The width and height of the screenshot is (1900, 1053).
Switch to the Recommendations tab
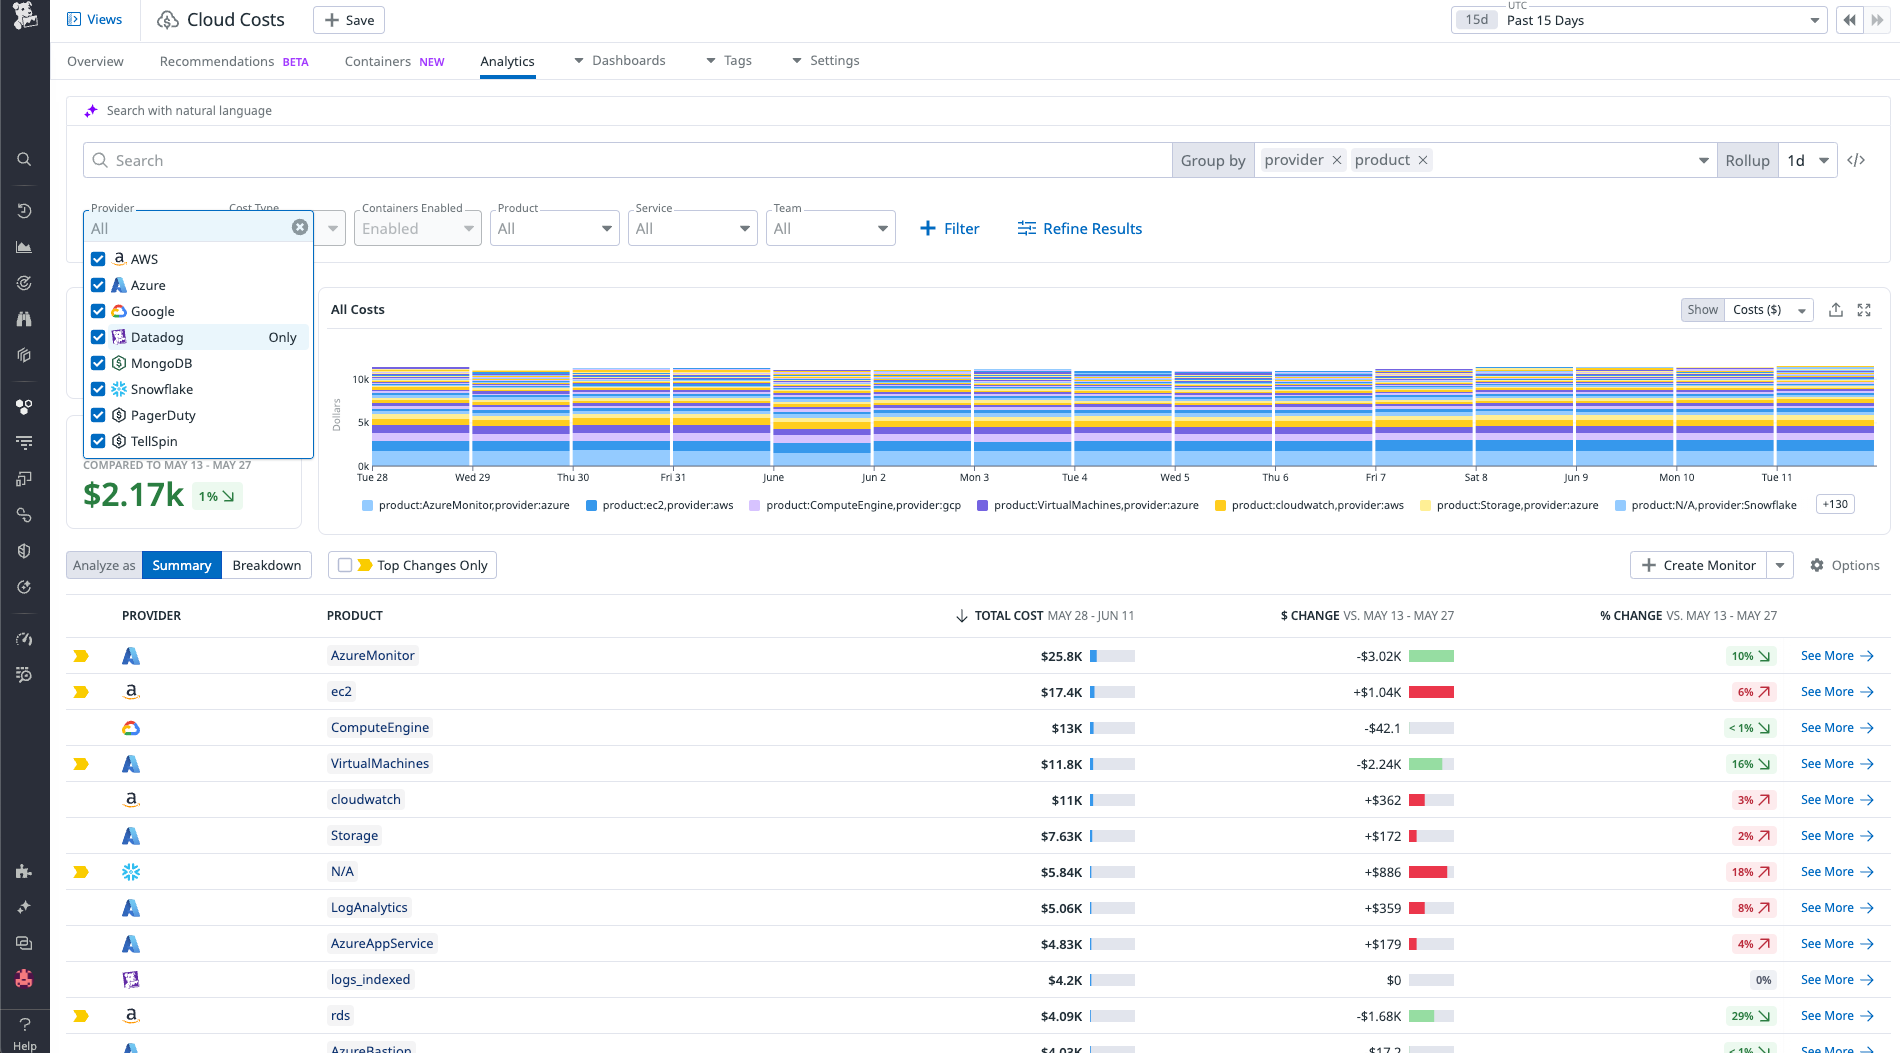(216, 60)
